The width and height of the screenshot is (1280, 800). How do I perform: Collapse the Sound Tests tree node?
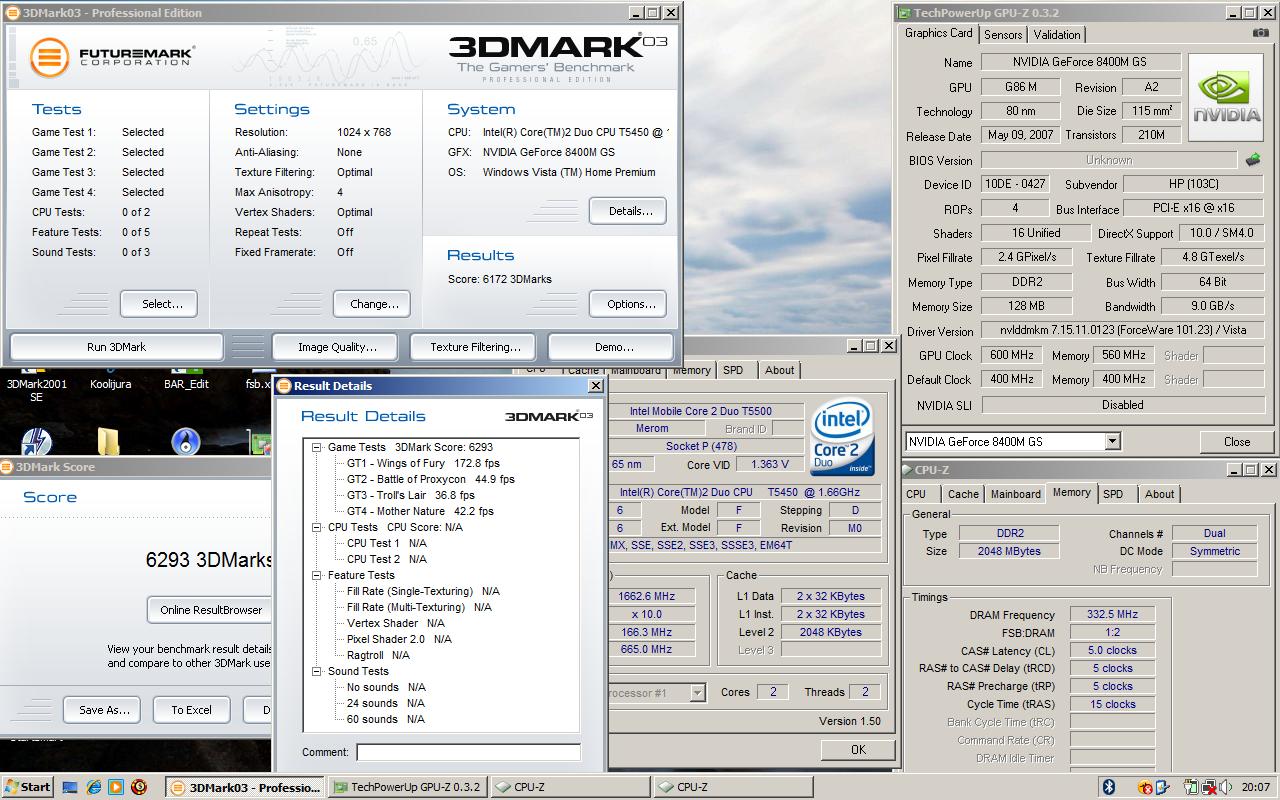(x=317, y=671)
